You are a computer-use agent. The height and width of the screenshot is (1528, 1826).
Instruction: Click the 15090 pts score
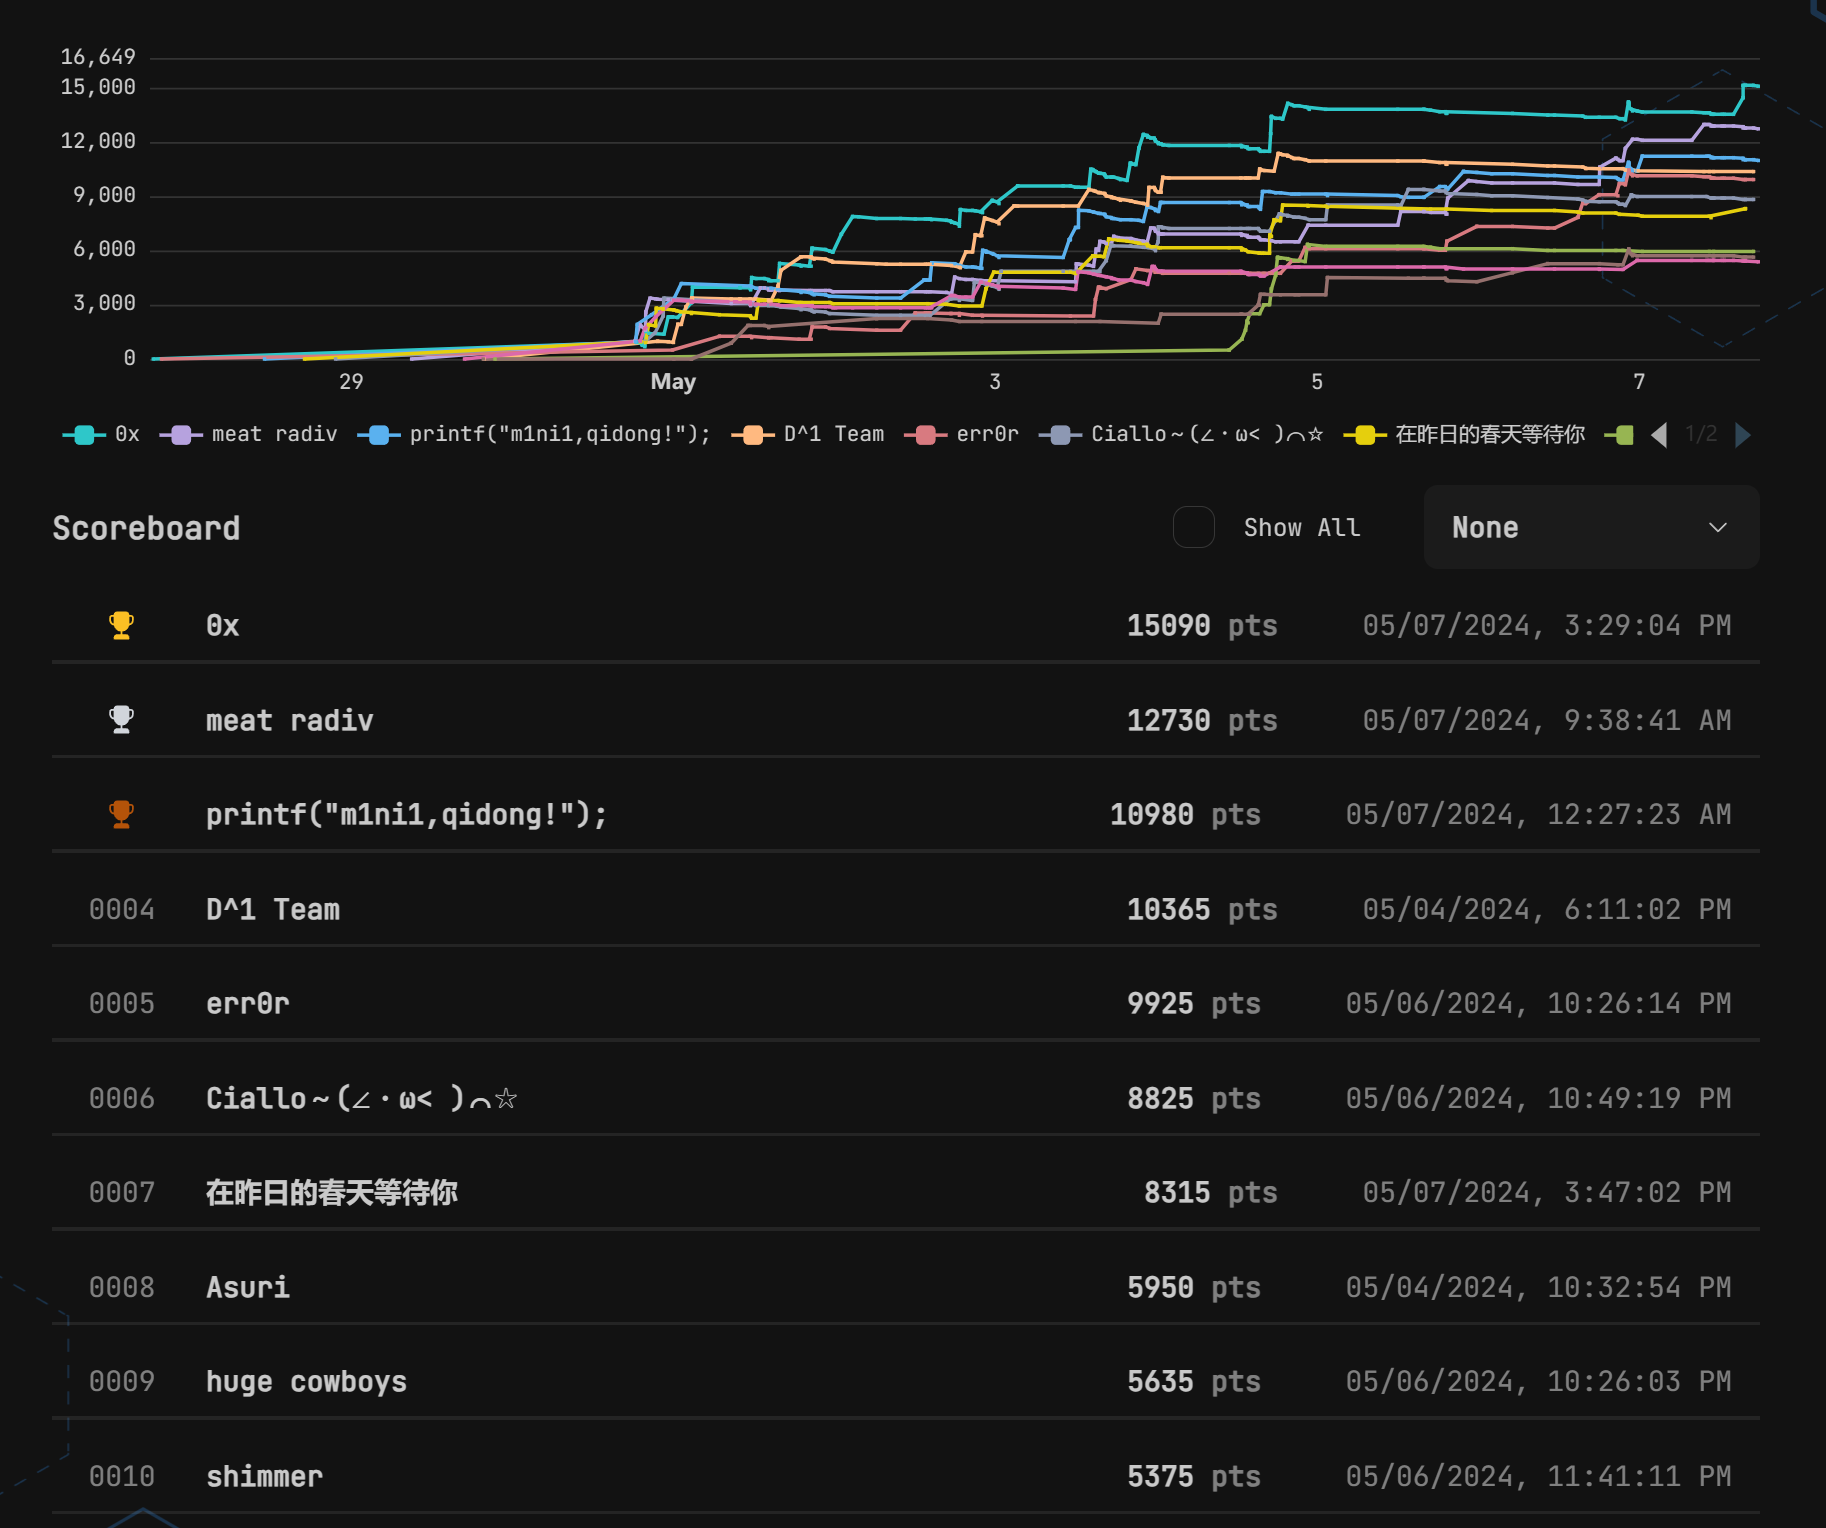click(1202, 626)
